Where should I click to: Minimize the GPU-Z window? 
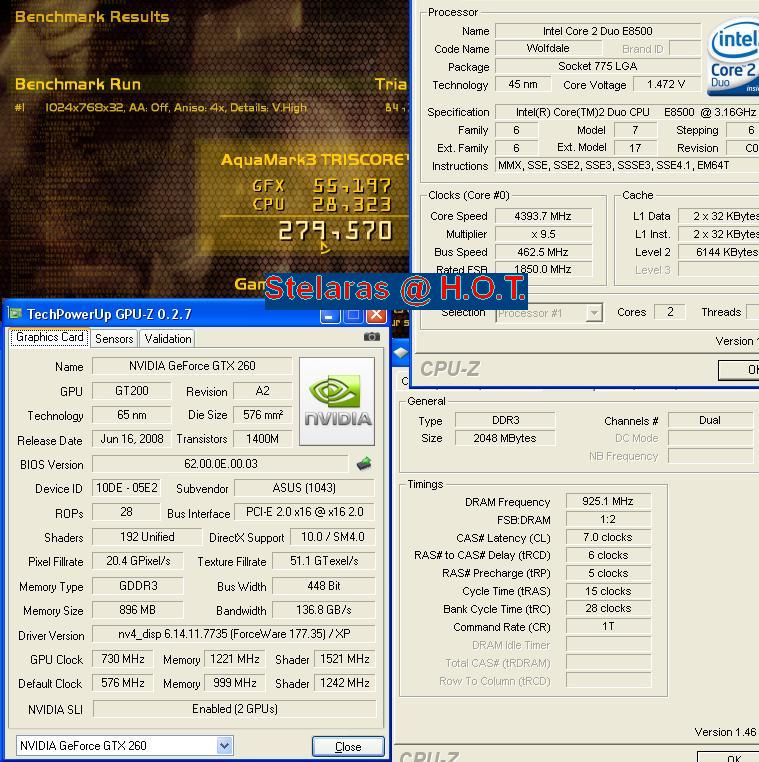click(x=329, y=315)
